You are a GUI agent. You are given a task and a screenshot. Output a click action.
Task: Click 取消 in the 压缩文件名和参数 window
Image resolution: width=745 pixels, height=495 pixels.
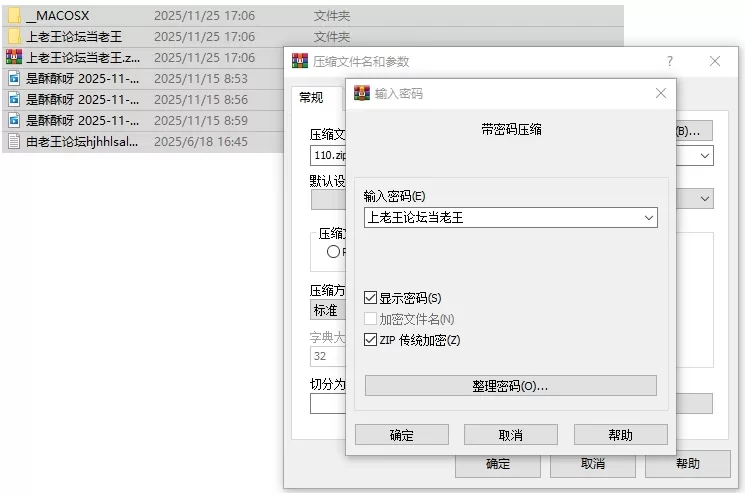point(592,464)
